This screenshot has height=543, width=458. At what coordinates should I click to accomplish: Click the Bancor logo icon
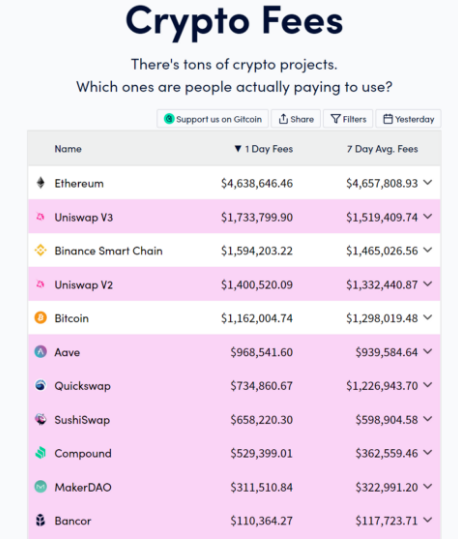[41, 520]
